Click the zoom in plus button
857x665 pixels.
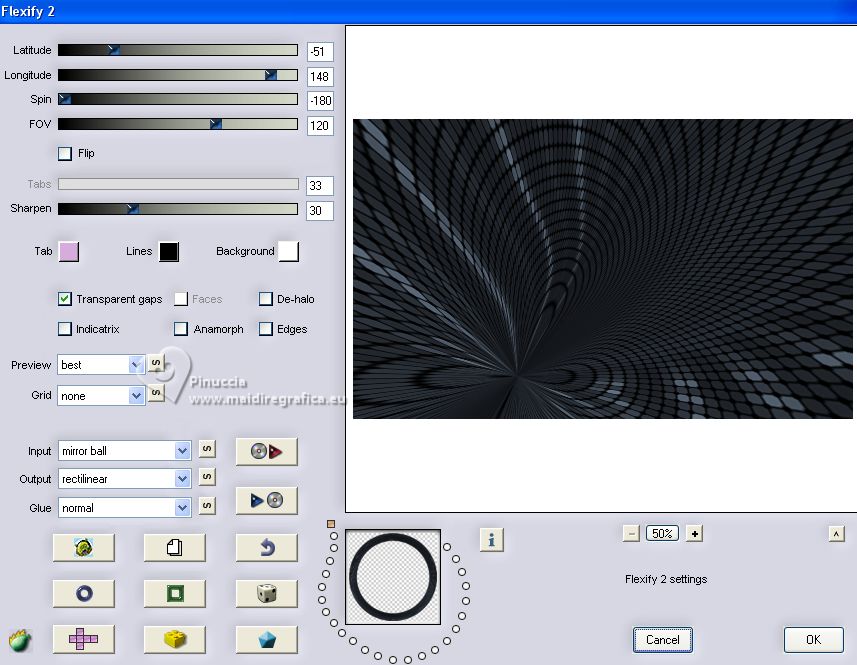coord(695,533)
